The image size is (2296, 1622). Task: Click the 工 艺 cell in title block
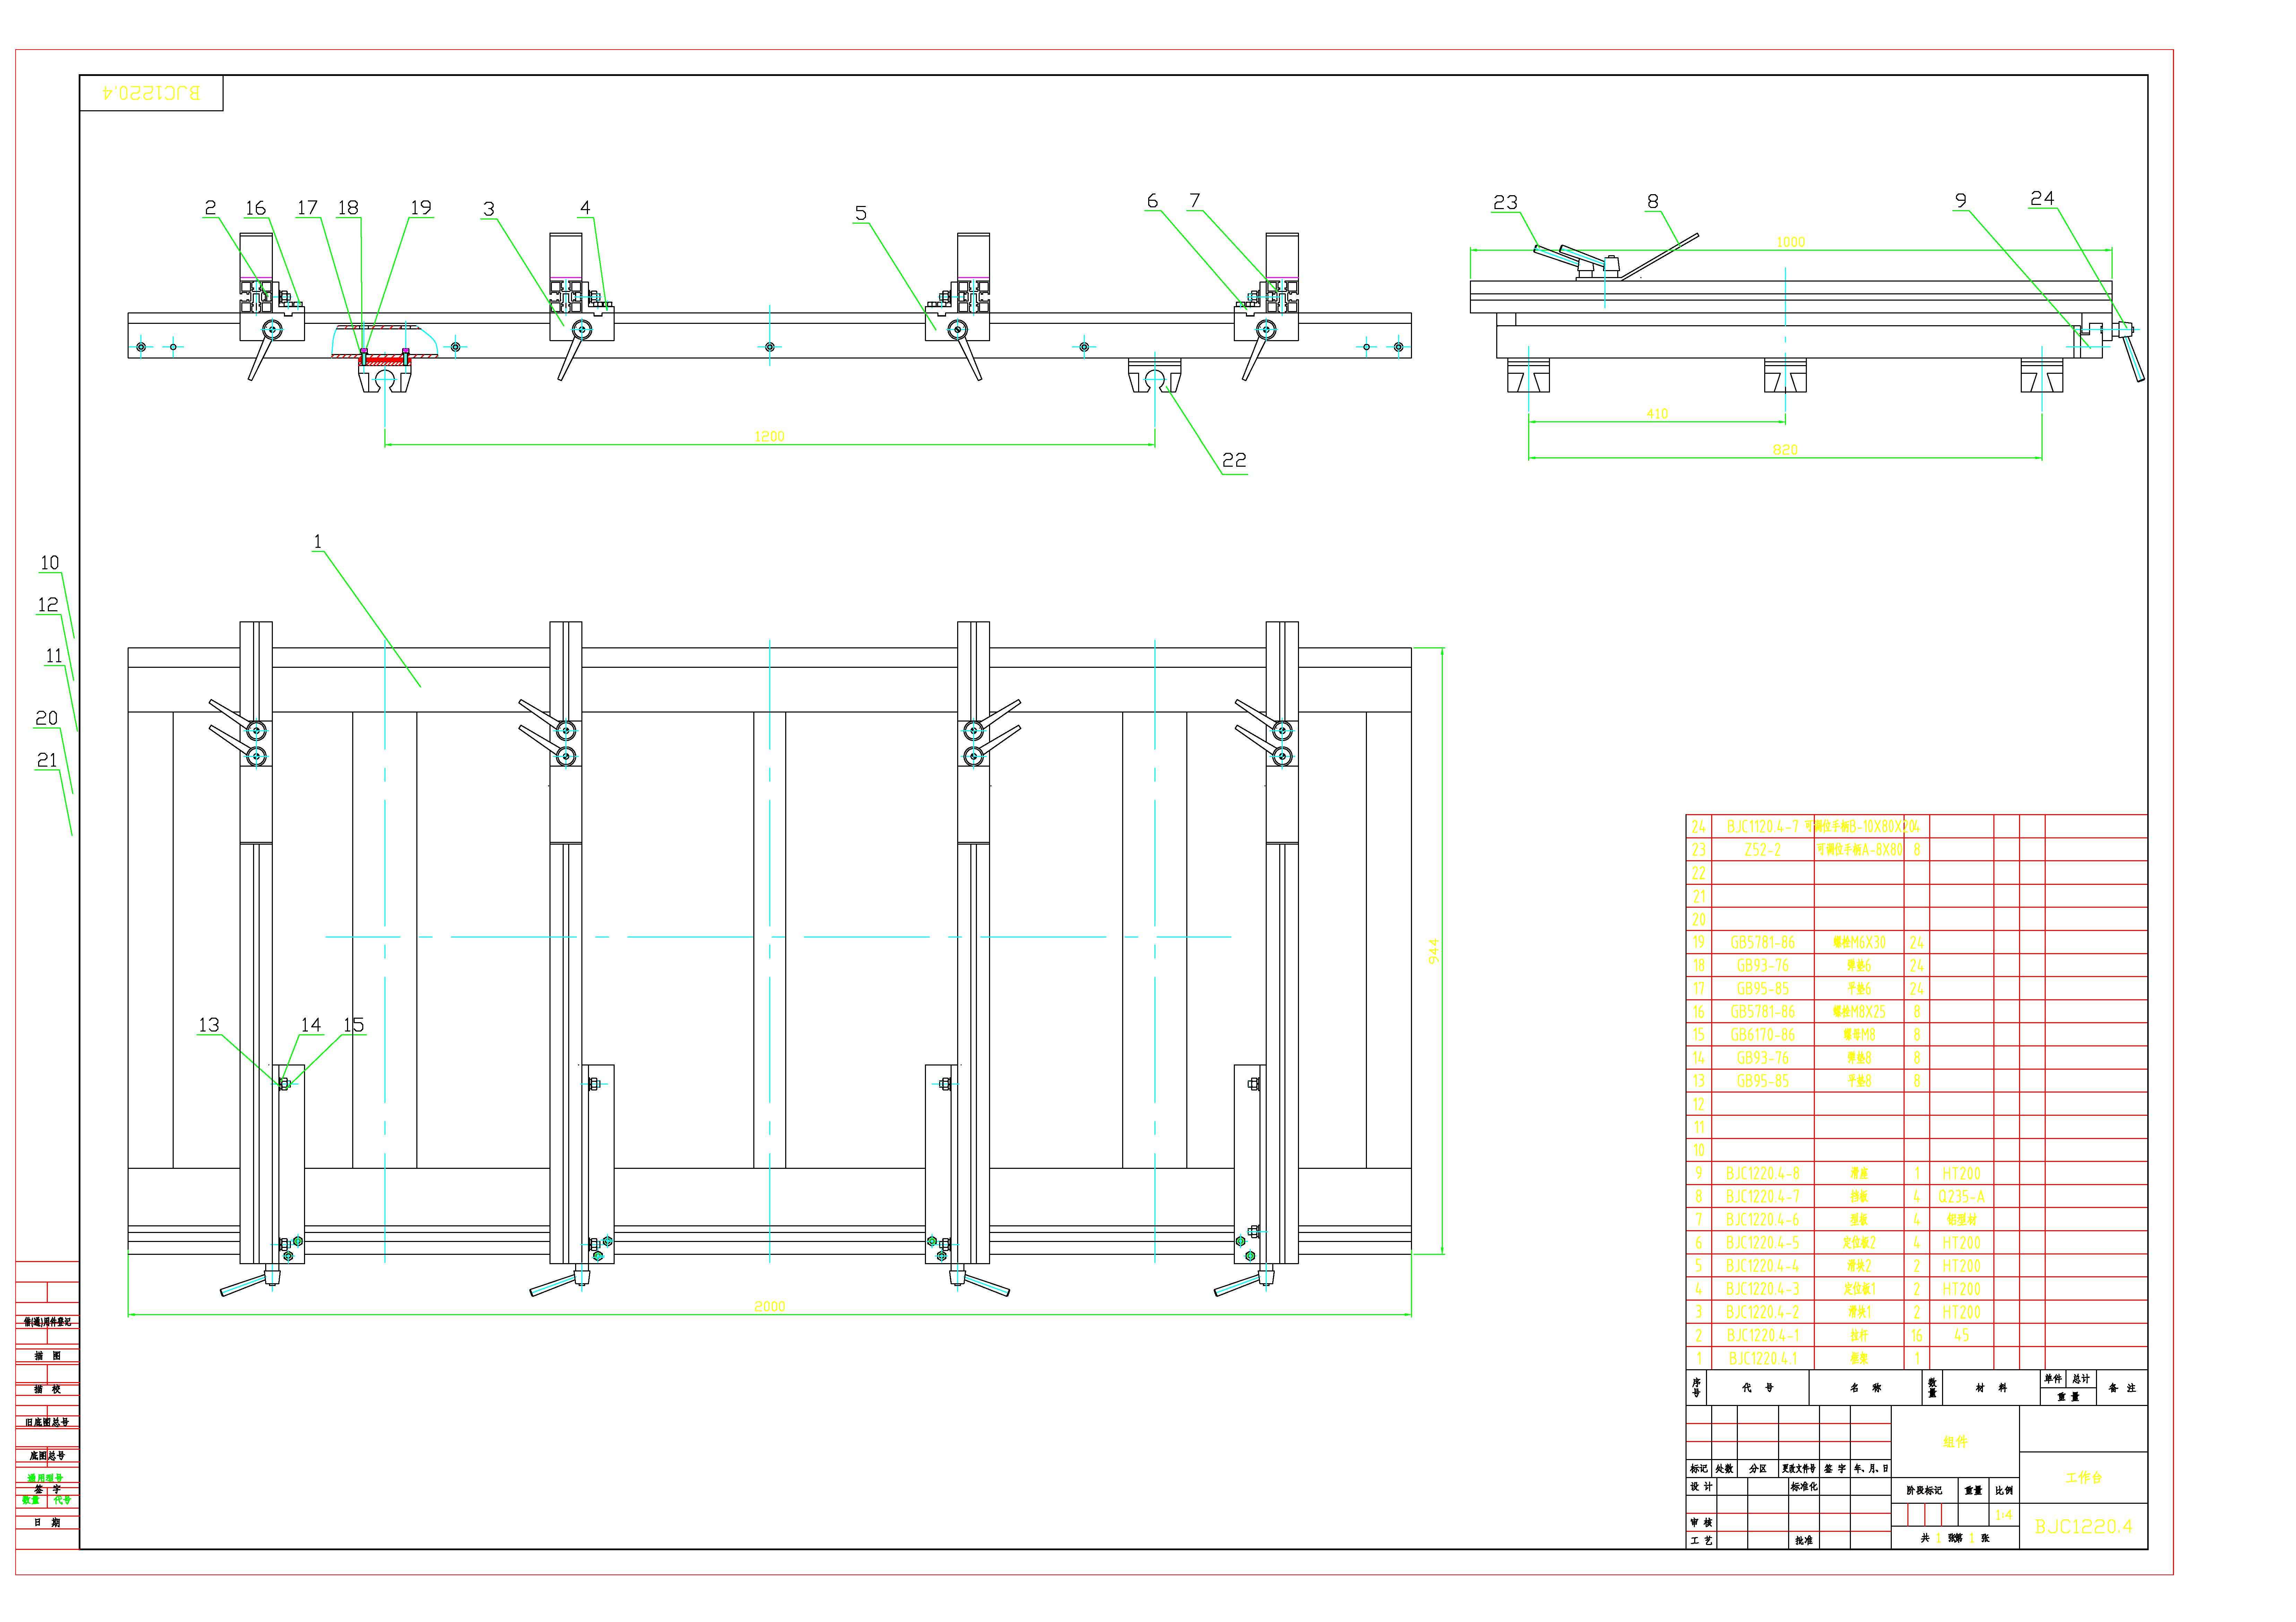(x=1701, y=1540)
